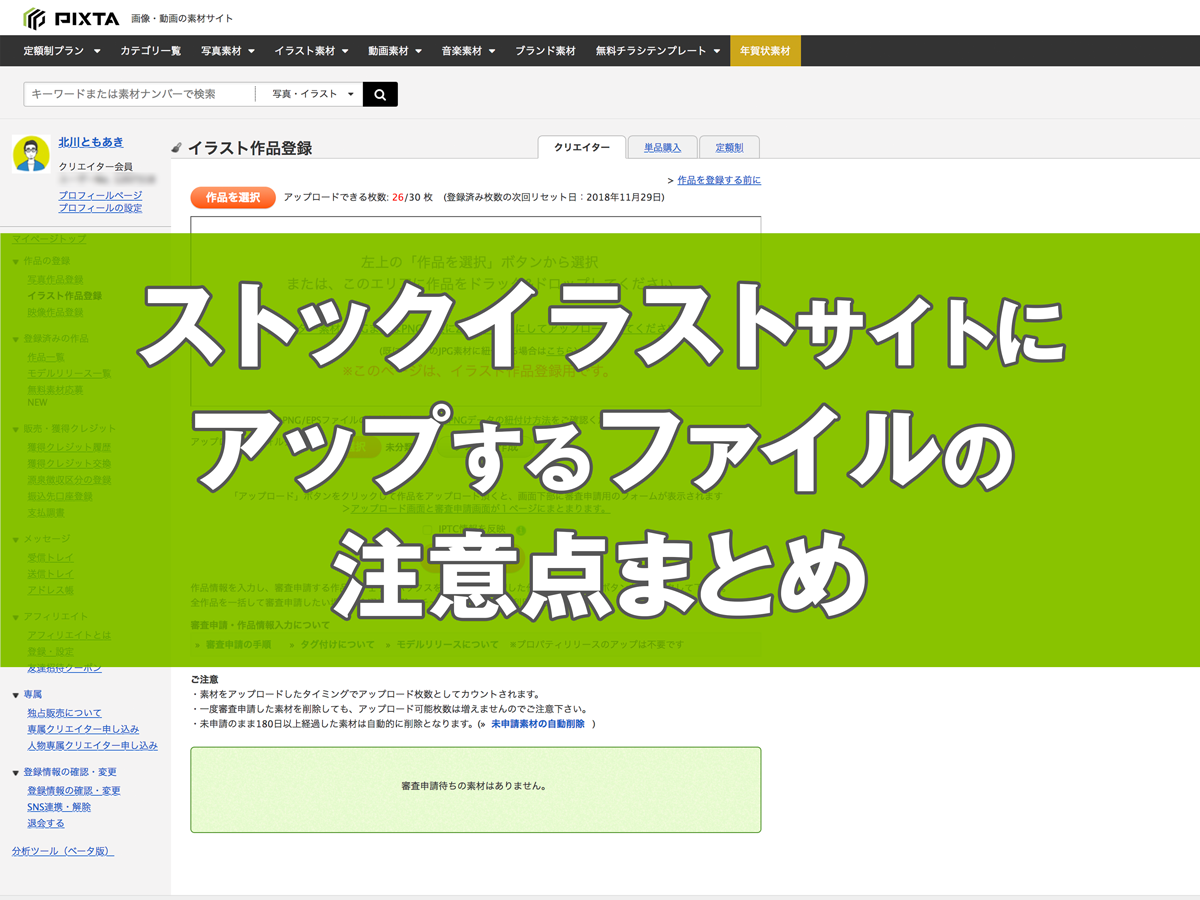Open ブランド素材 in the navigation bar
Image resolution: width=1200 pixels, height=900 pixels.
[x=546, y=51]
